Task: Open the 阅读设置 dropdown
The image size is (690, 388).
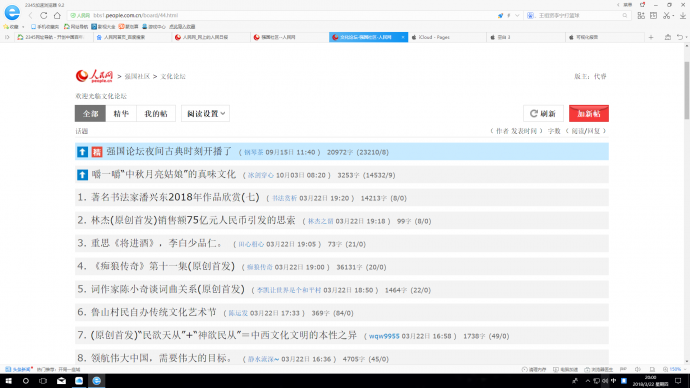Action: [206, 113]
